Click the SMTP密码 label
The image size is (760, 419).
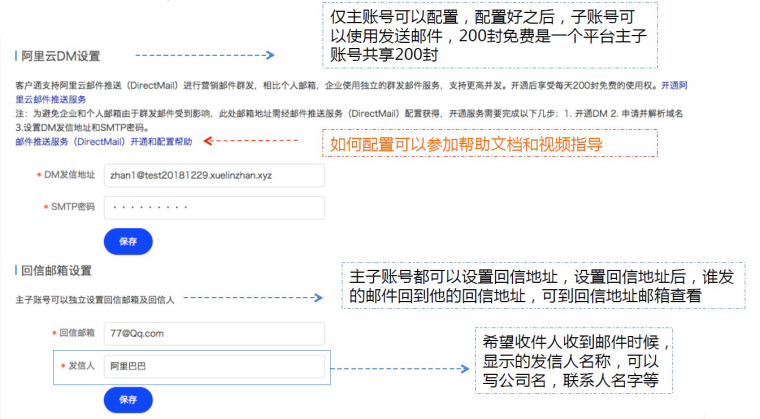tap(73, 207)
